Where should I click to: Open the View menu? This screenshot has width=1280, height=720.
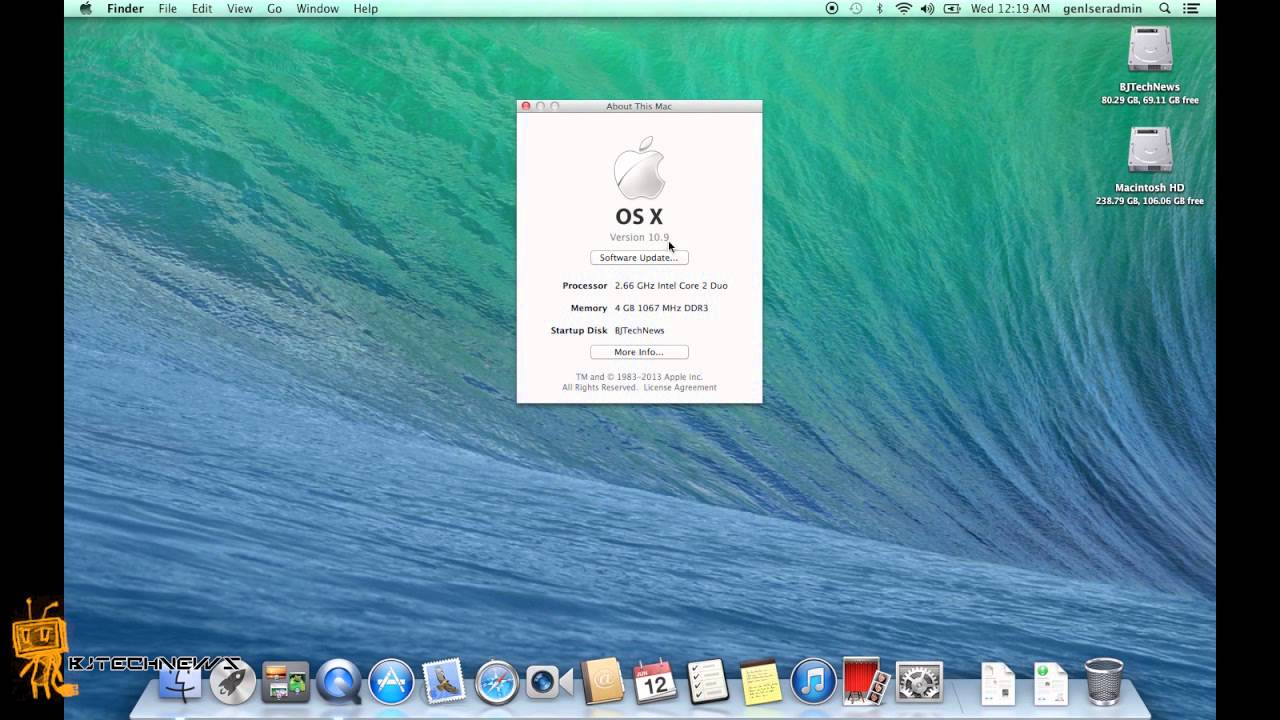click(x=239, y=9)
